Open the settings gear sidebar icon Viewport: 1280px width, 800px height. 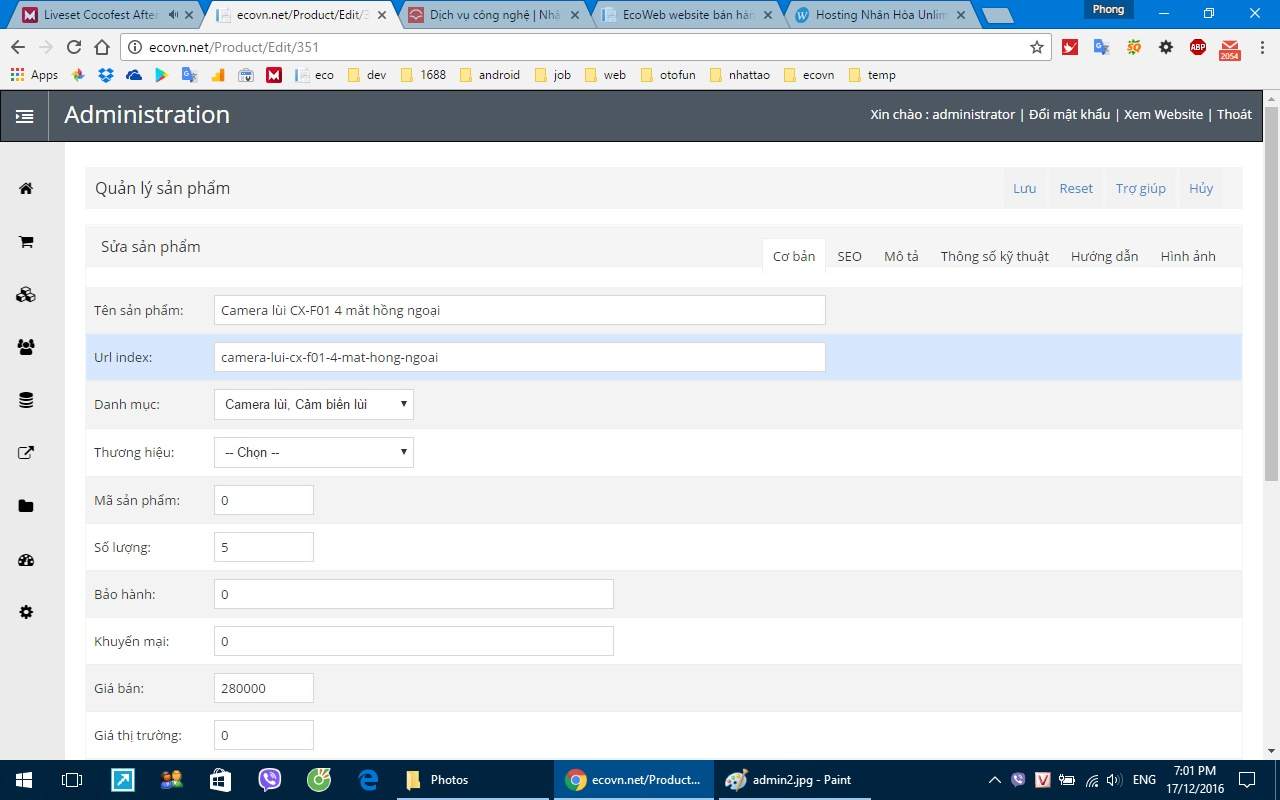click(x=26, y=612)
